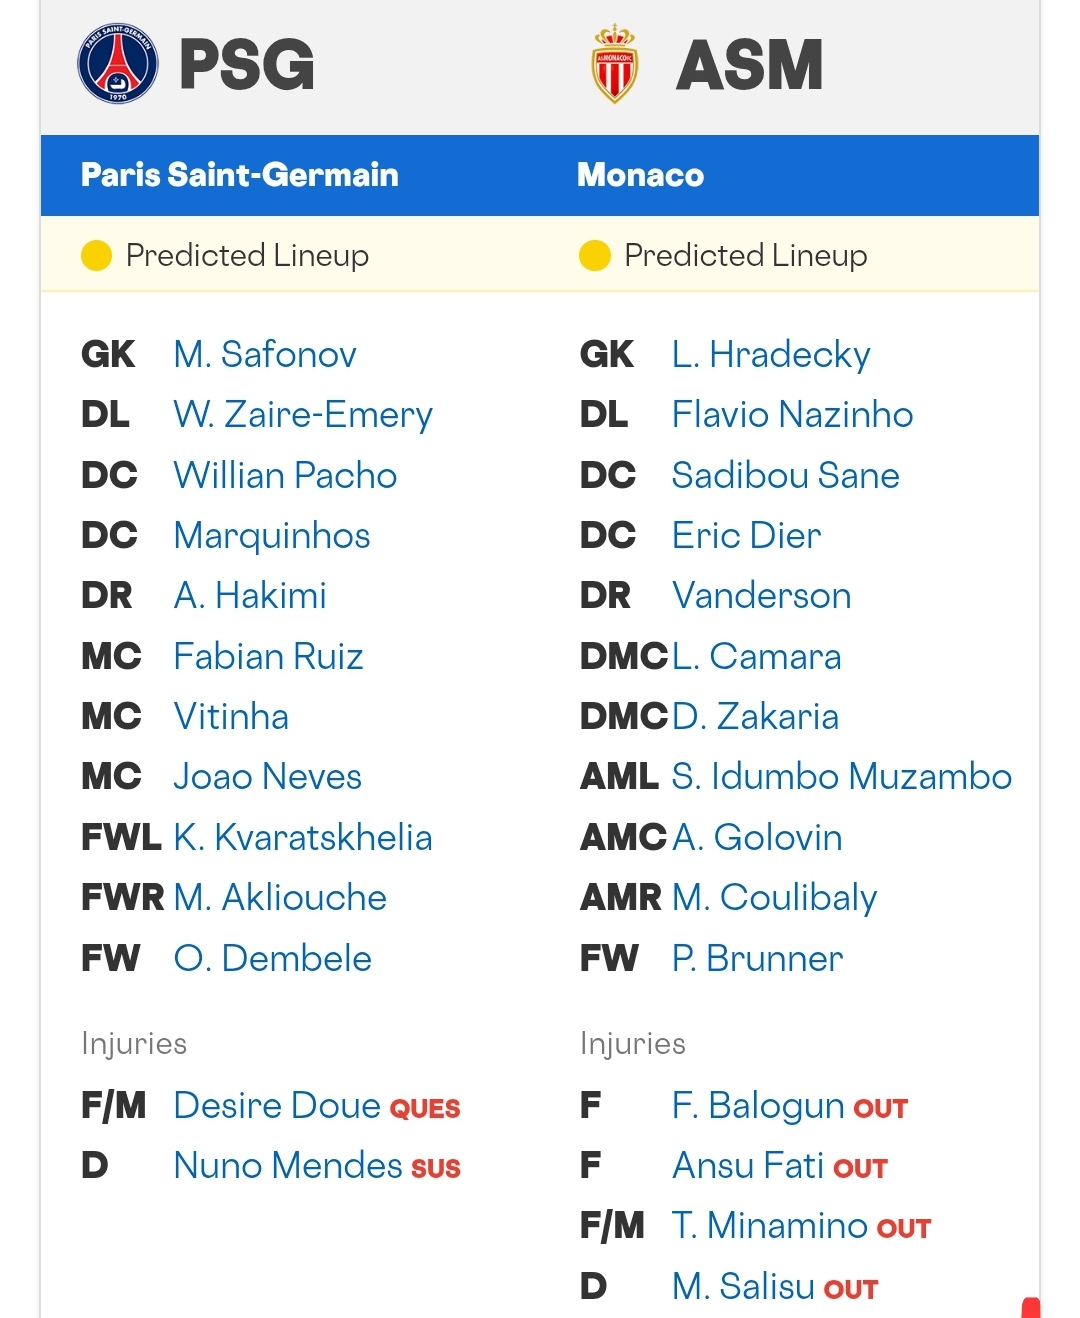Open A. Golovin player page

click(757, 837)
